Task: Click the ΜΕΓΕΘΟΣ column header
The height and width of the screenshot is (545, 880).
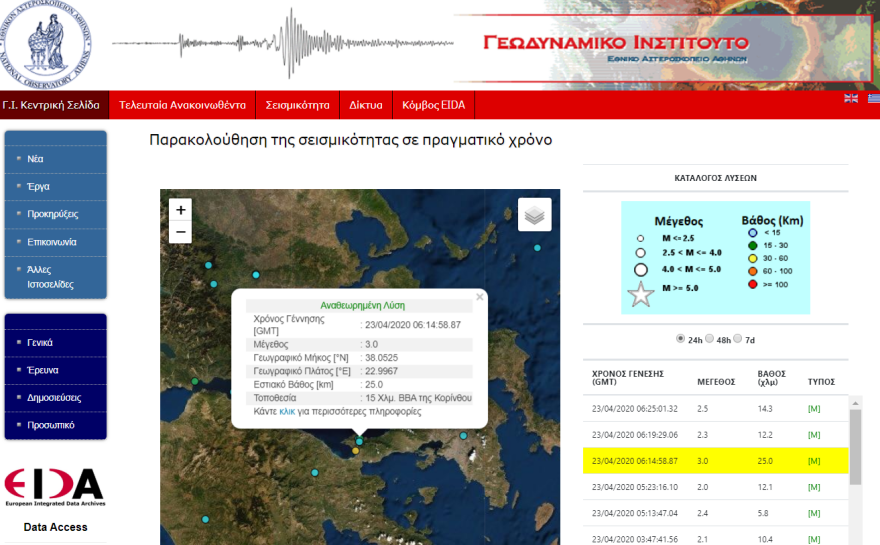Action: tap(716, 382)
